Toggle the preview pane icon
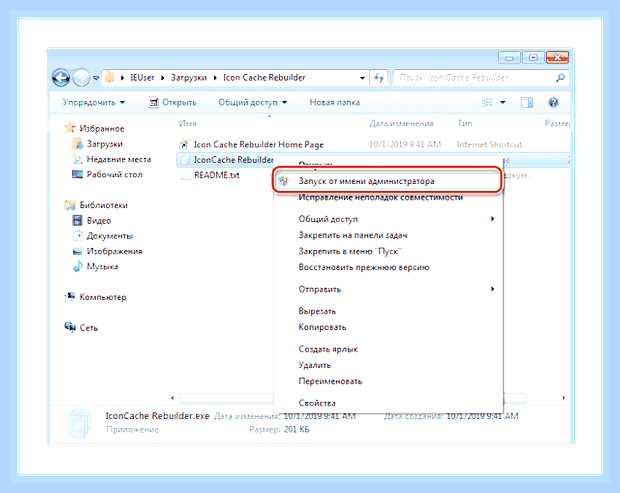Screen dimensions: 620x493 (527, 102)
